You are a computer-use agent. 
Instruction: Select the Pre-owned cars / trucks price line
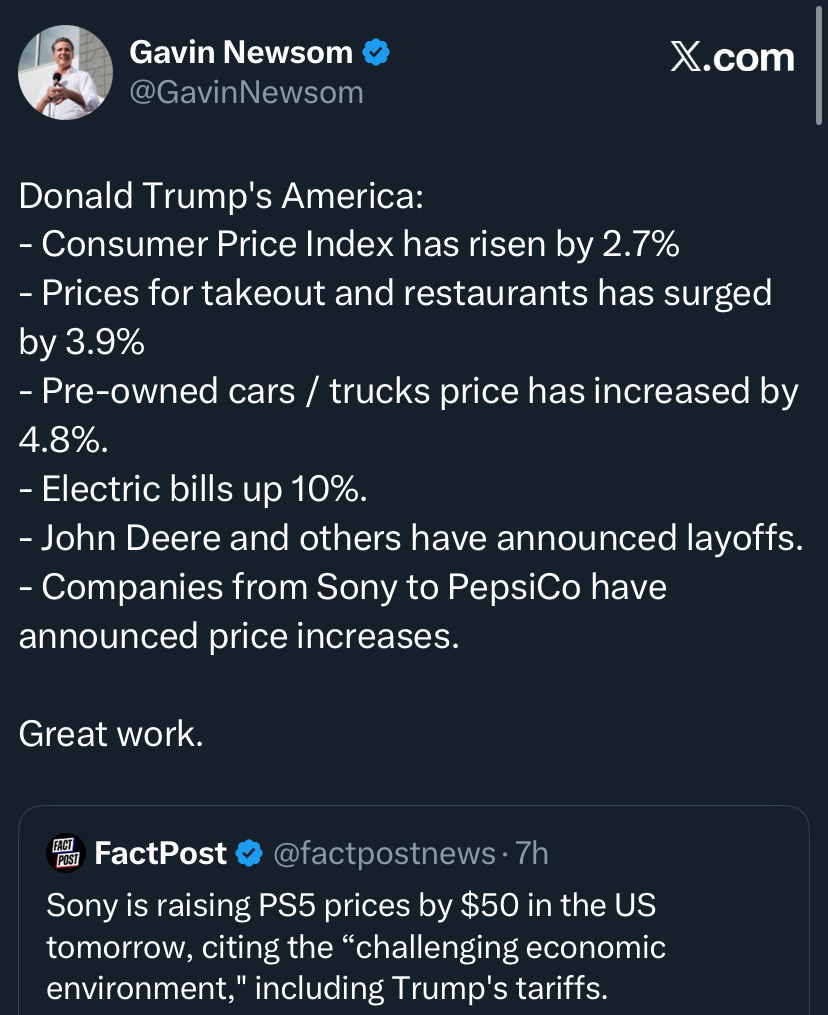pos(409,393)
